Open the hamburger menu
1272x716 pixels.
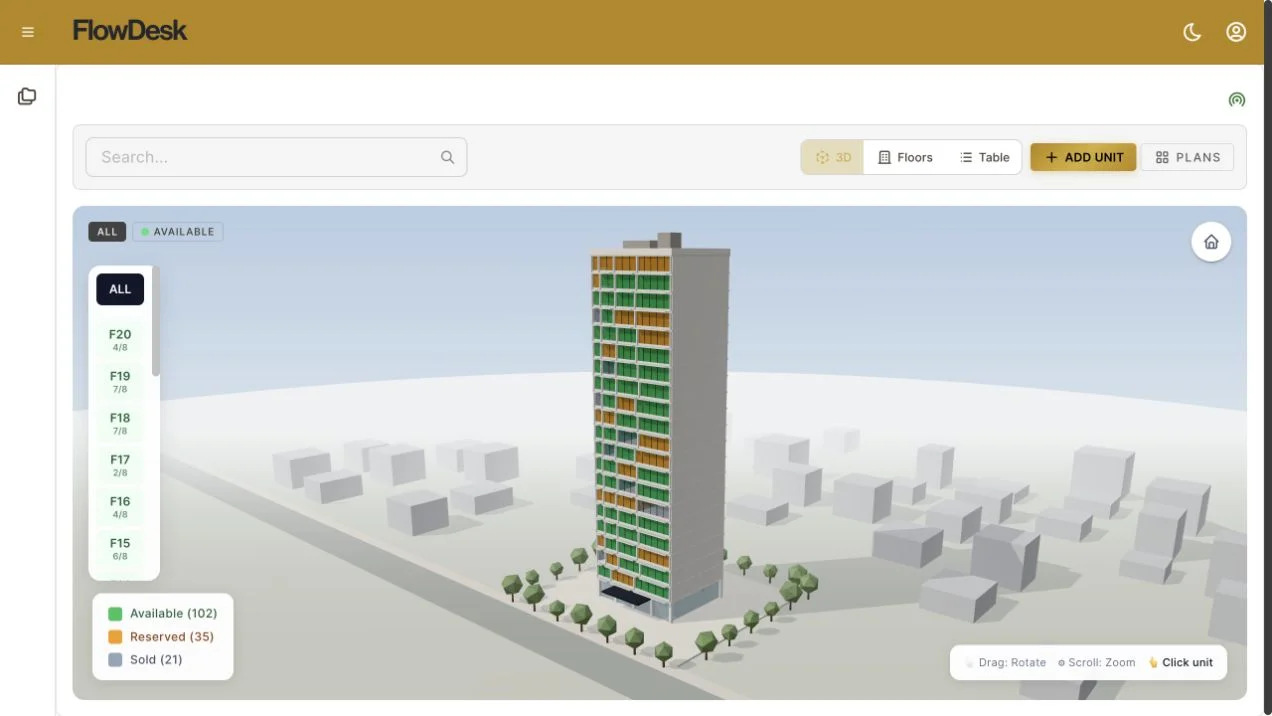point(28,32)
